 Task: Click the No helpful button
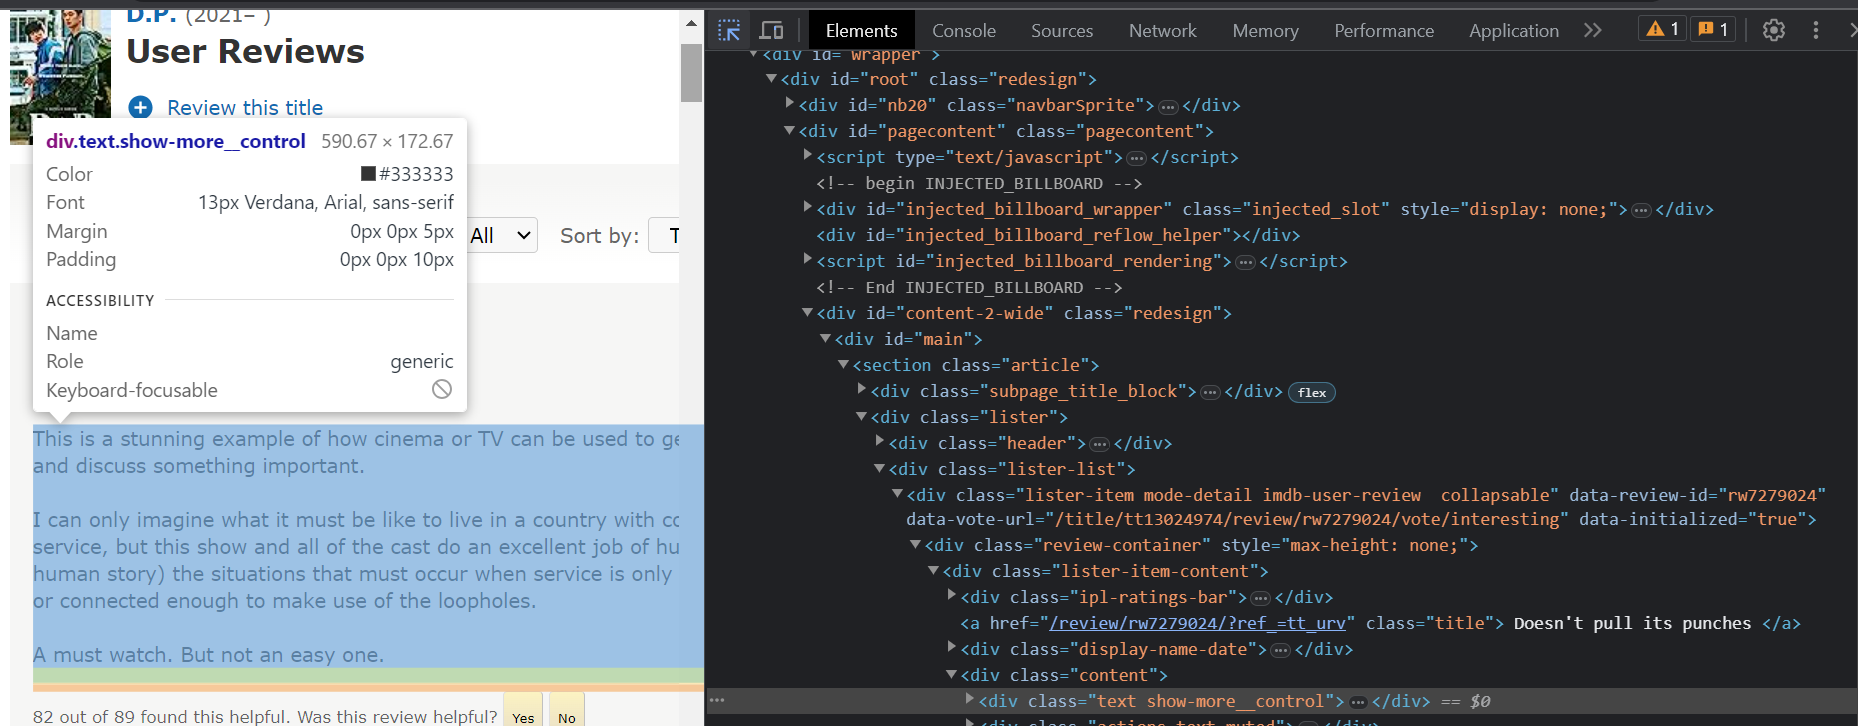[566, 712]
